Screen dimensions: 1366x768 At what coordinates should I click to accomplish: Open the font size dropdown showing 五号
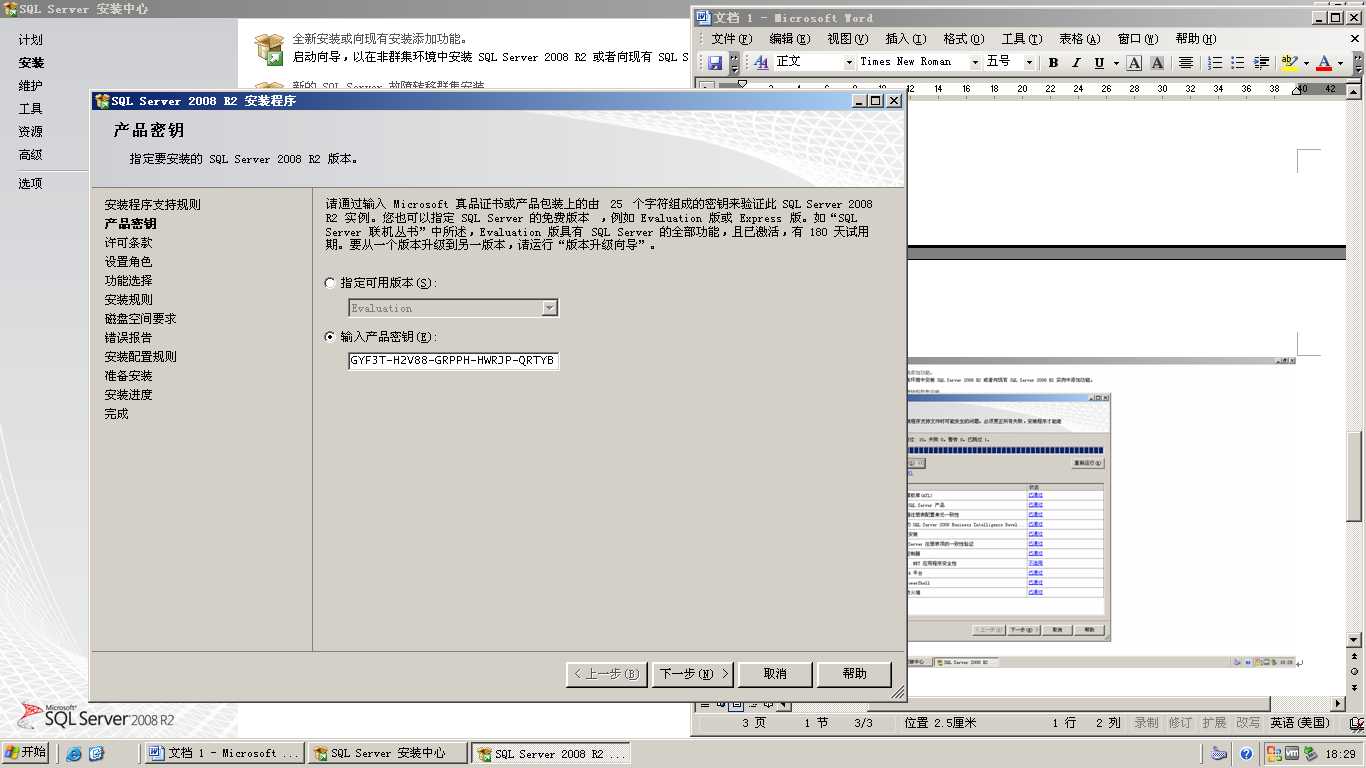[1031, 62]
